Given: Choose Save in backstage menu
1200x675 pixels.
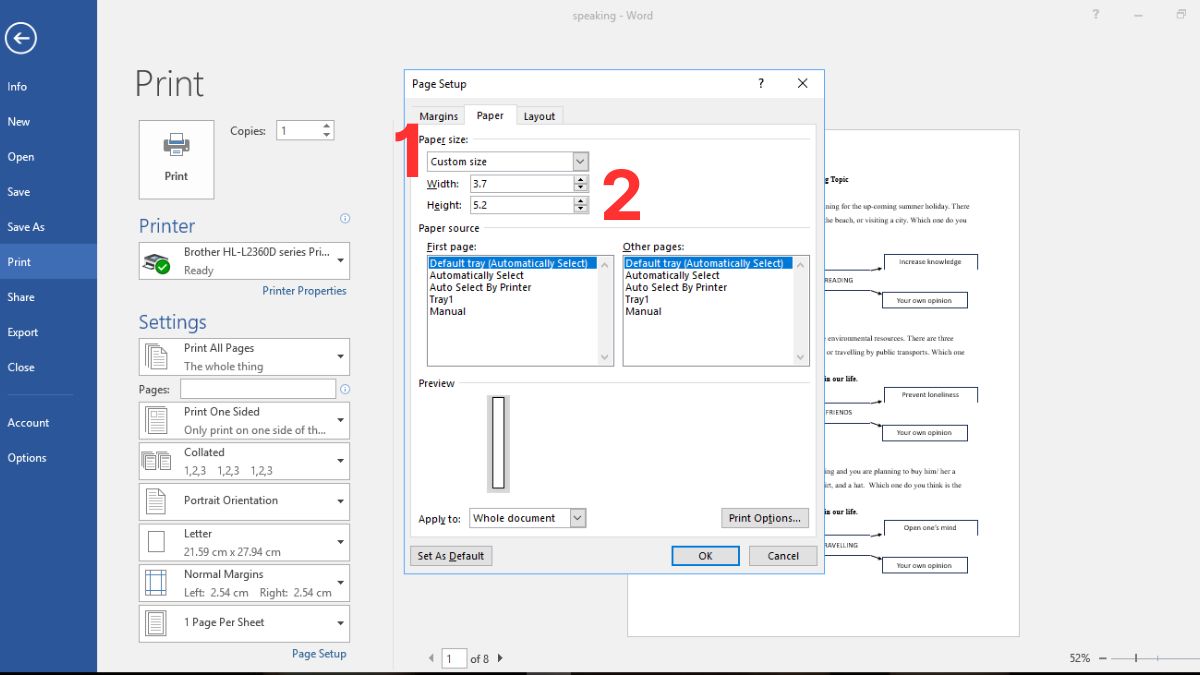Looking at the screenshot, I should pos(48,192).
